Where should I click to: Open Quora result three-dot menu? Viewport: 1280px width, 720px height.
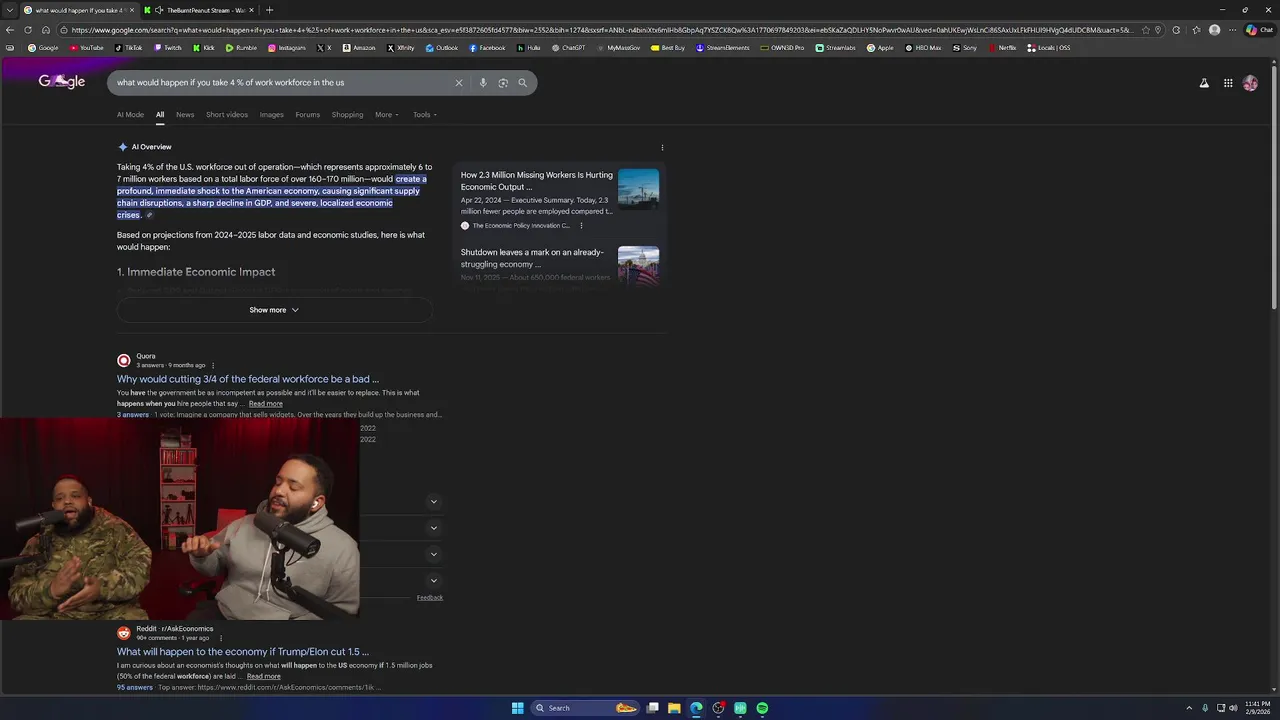coord(213,365)
